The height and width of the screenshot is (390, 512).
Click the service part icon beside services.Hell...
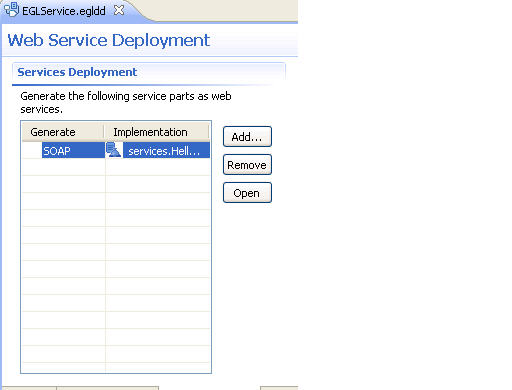(113, 150)
